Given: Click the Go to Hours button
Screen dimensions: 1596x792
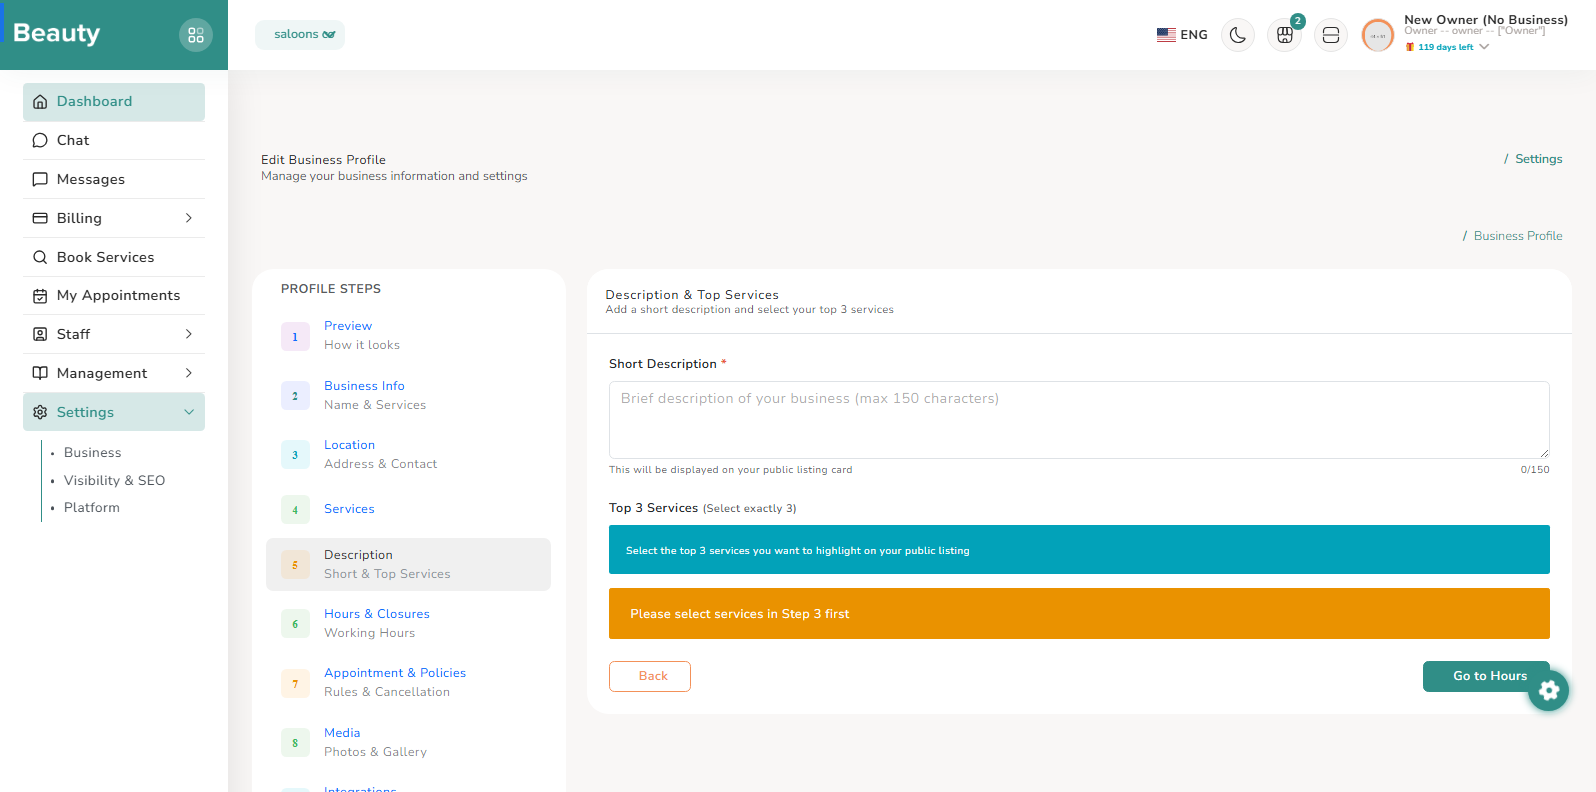Looking at the screenshot, I should coord(1486,676).
